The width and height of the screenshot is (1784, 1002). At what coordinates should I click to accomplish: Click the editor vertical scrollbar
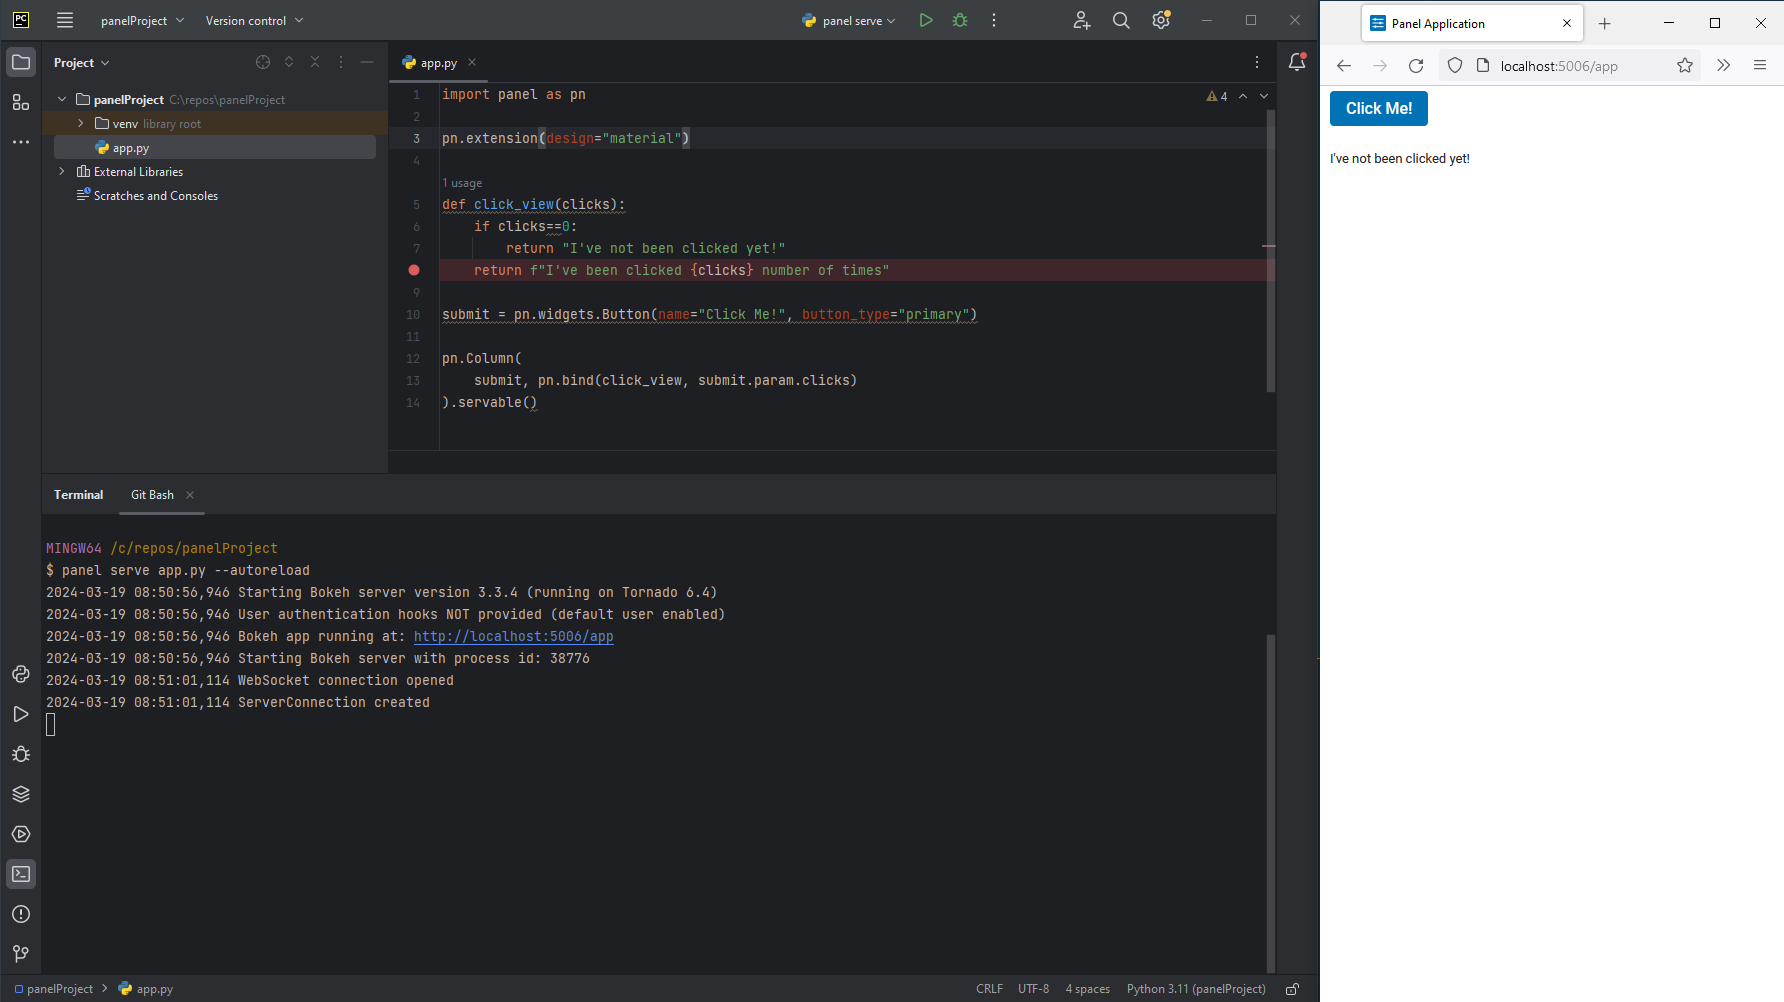(1271, 250)
